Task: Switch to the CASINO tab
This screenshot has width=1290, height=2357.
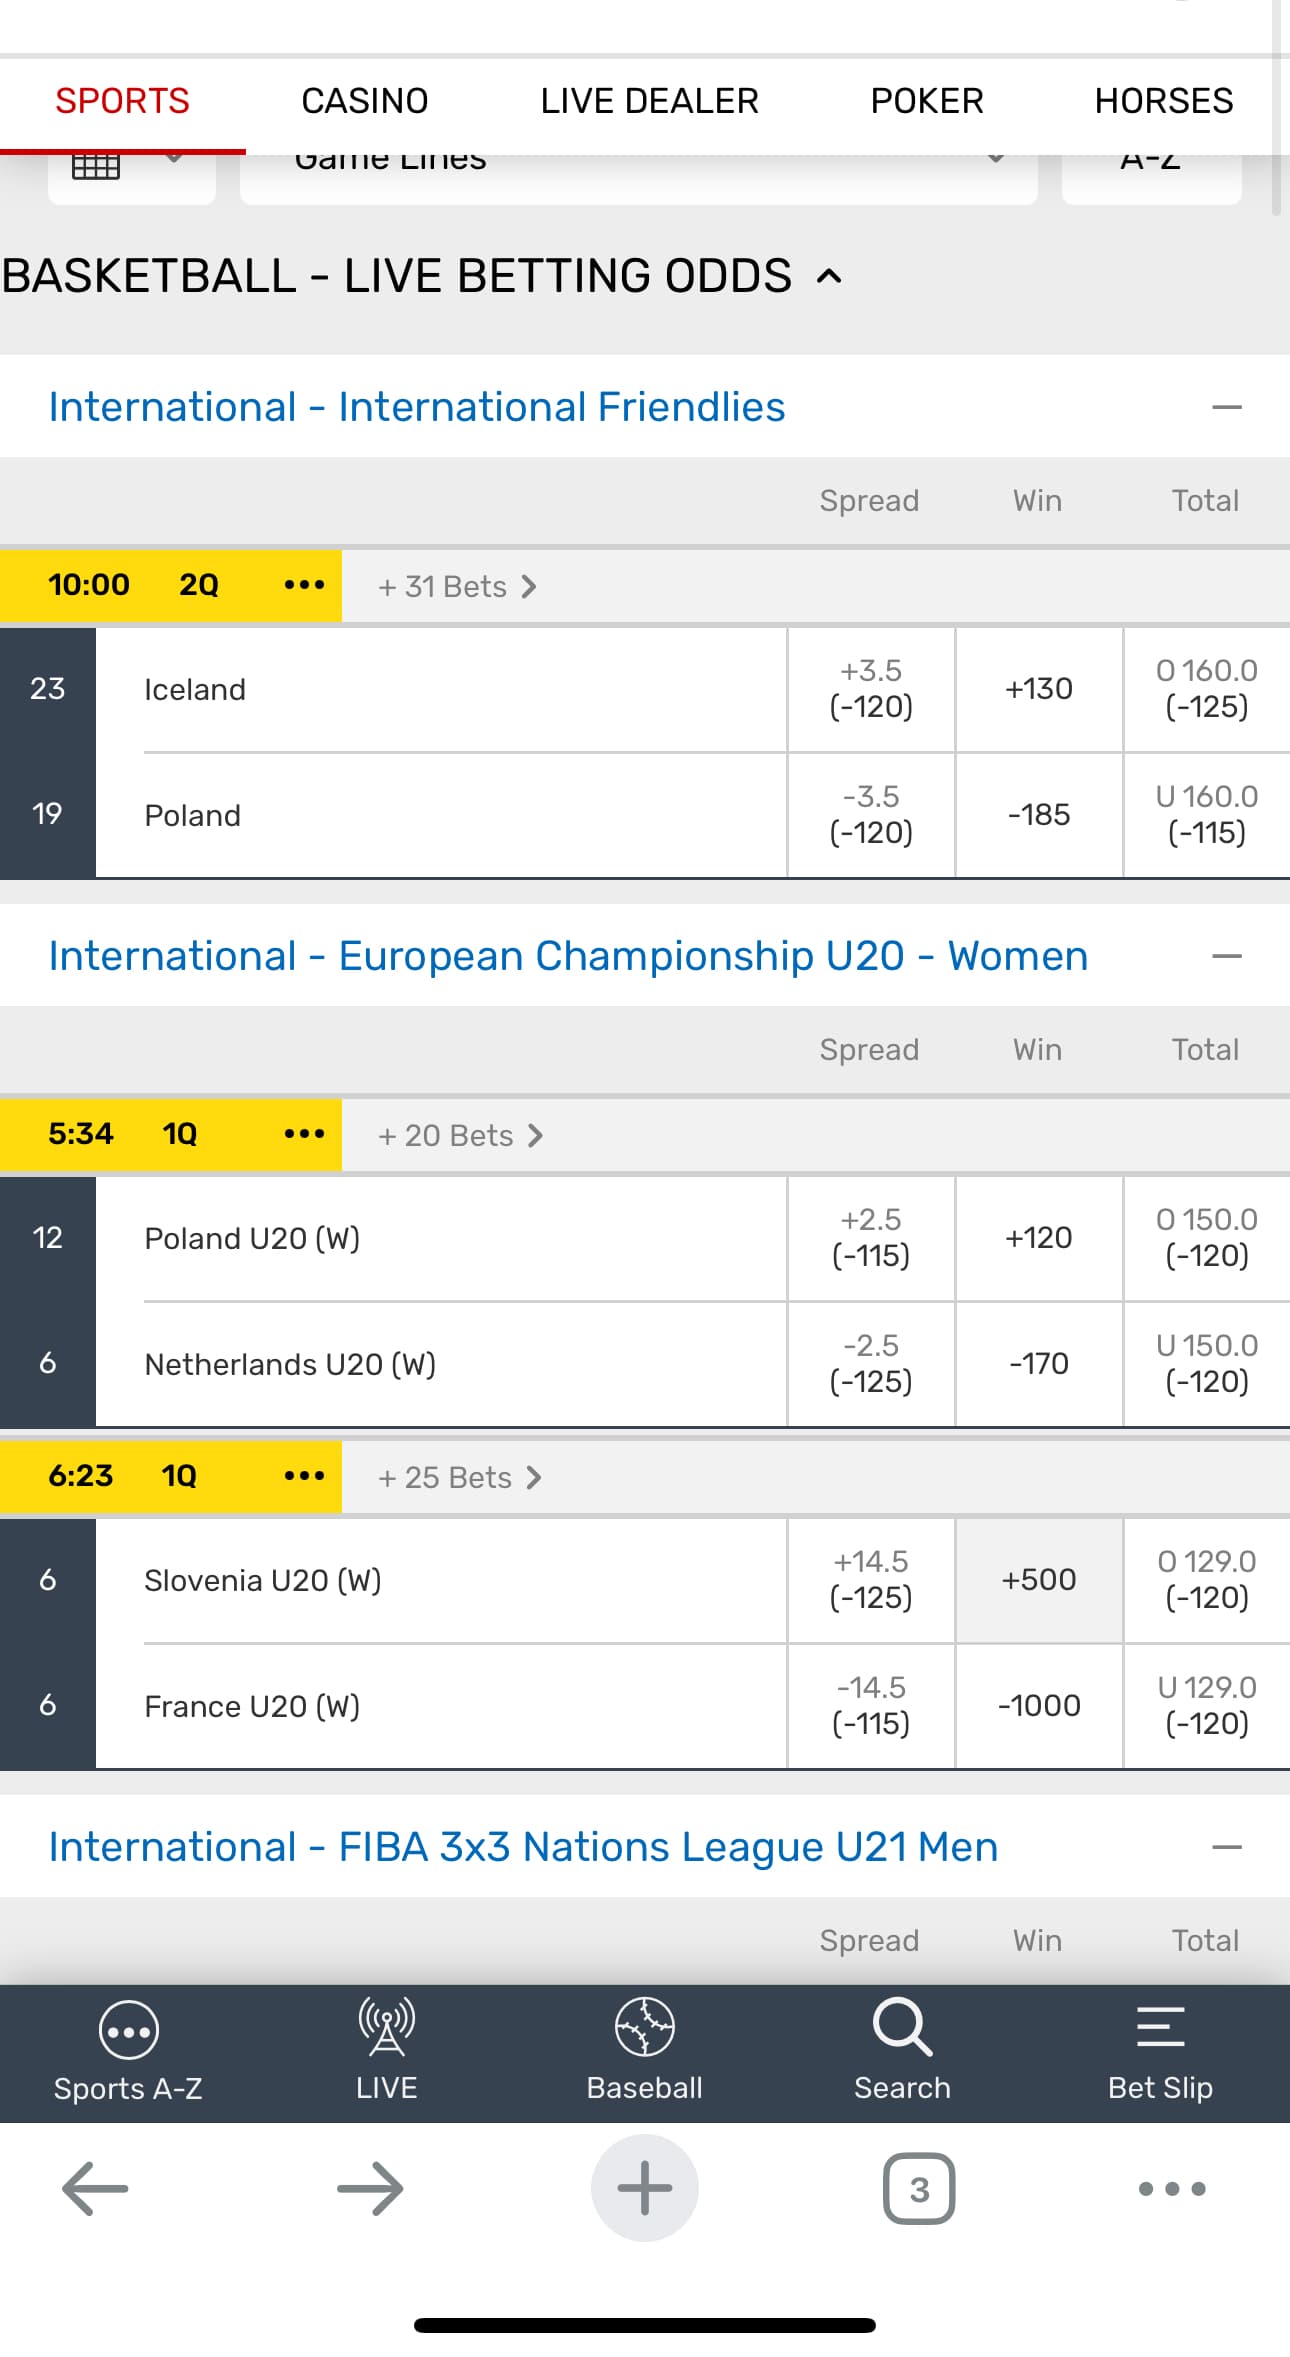Action: [365, 101]
